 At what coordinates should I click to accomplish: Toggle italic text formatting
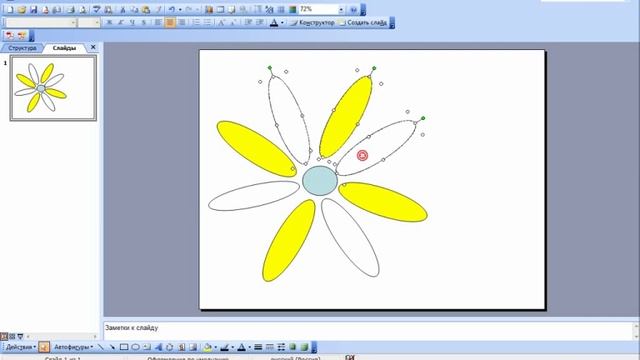(120, 23)
